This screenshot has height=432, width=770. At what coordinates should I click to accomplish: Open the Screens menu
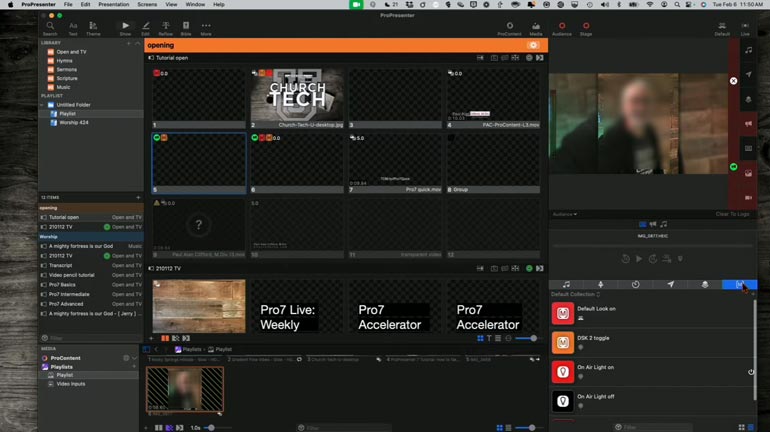[147, 4]
